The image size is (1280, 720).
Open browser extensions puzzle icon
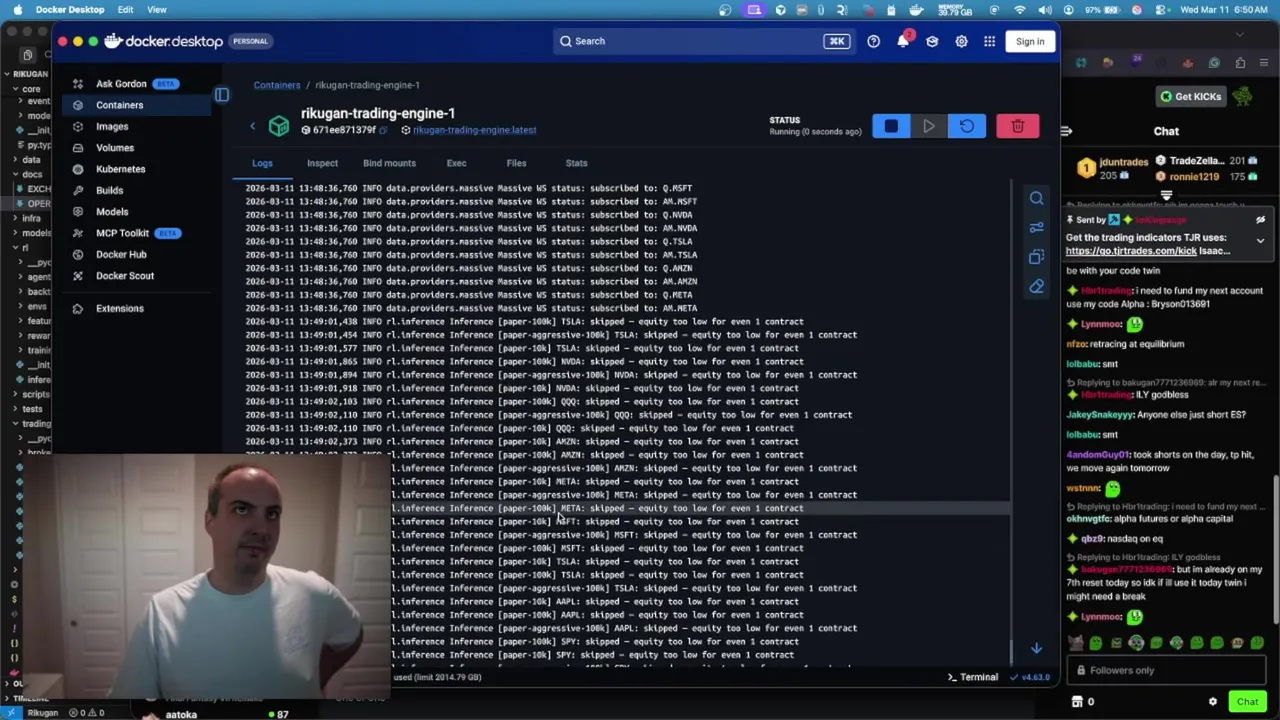click(1240, 63)
